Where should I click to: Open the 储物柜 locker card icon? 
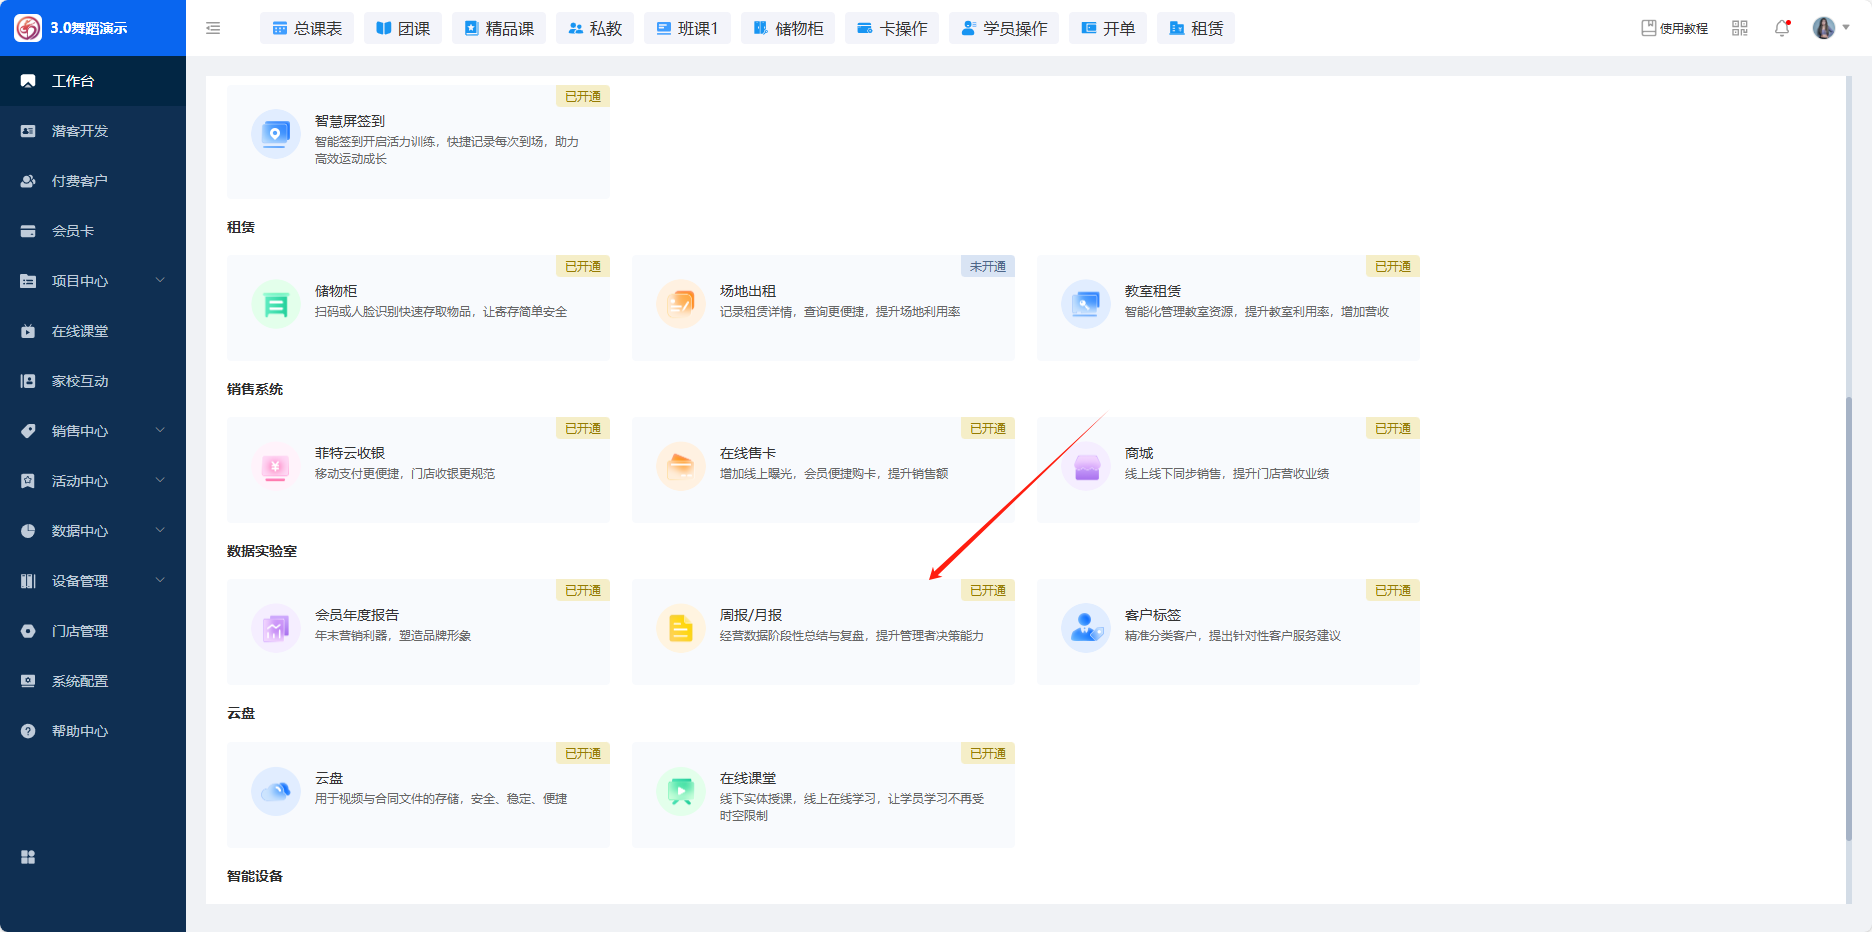(x=276, y=304)
